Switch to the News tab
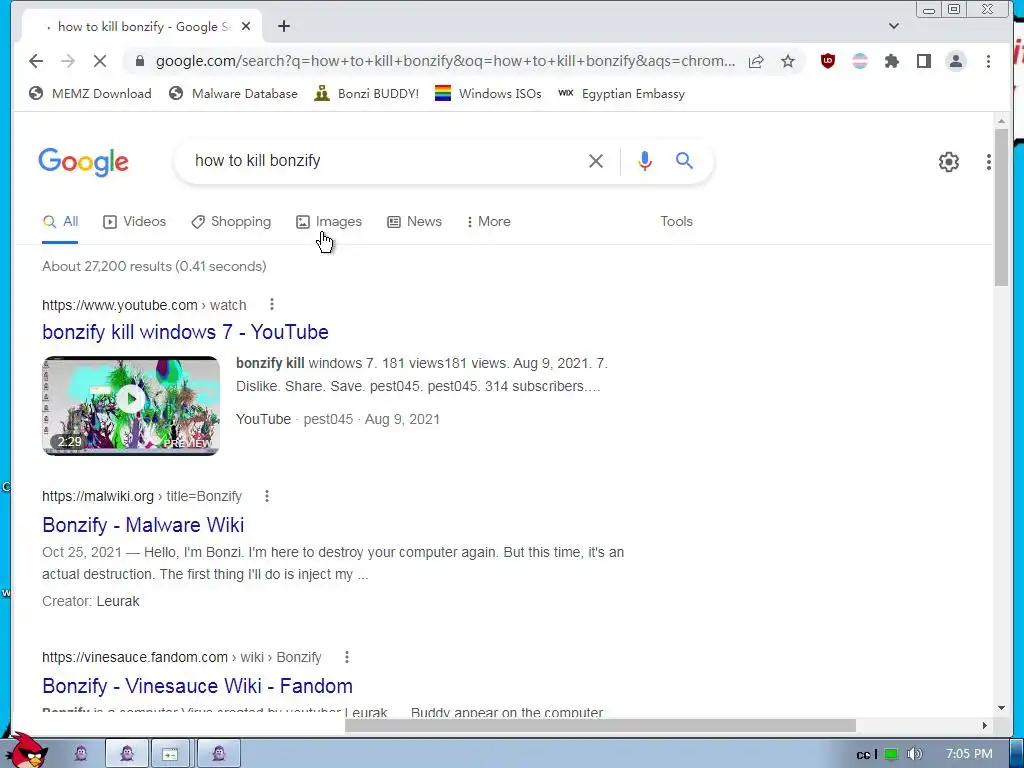Viewport: 1024px width, 768px height. 415,222
